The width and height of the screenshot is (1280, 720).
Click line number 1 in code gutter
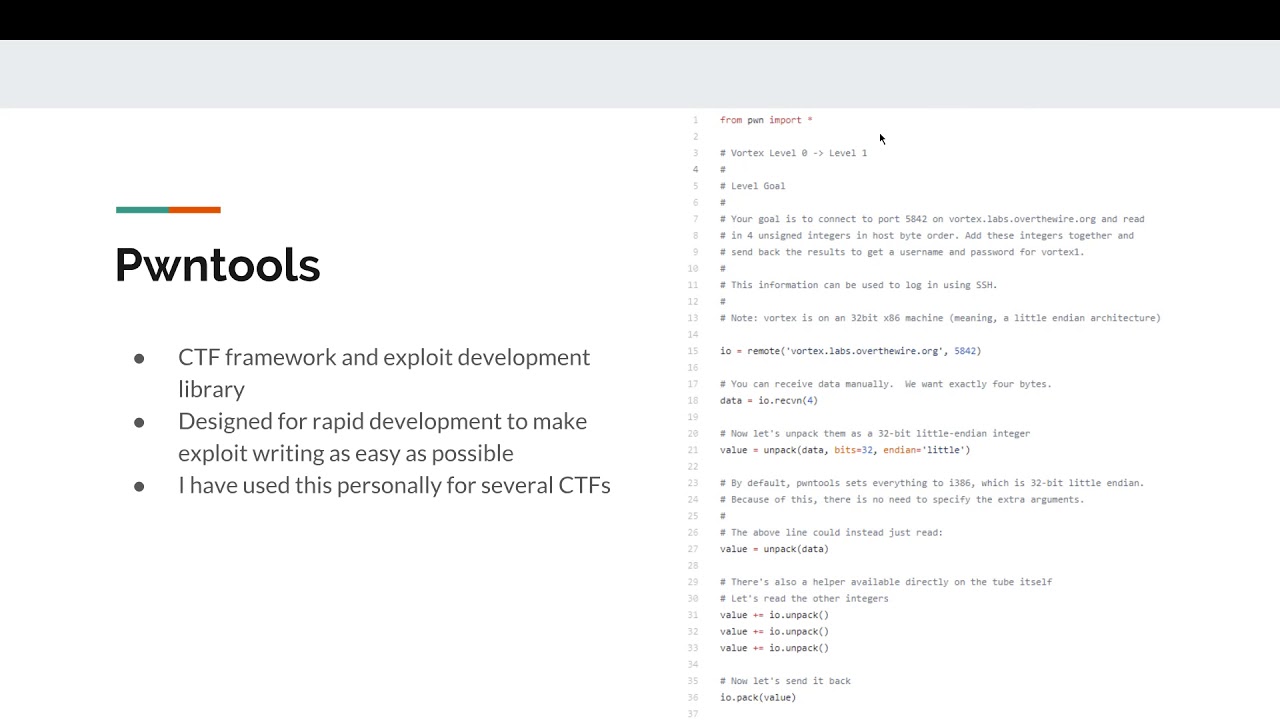695,120
